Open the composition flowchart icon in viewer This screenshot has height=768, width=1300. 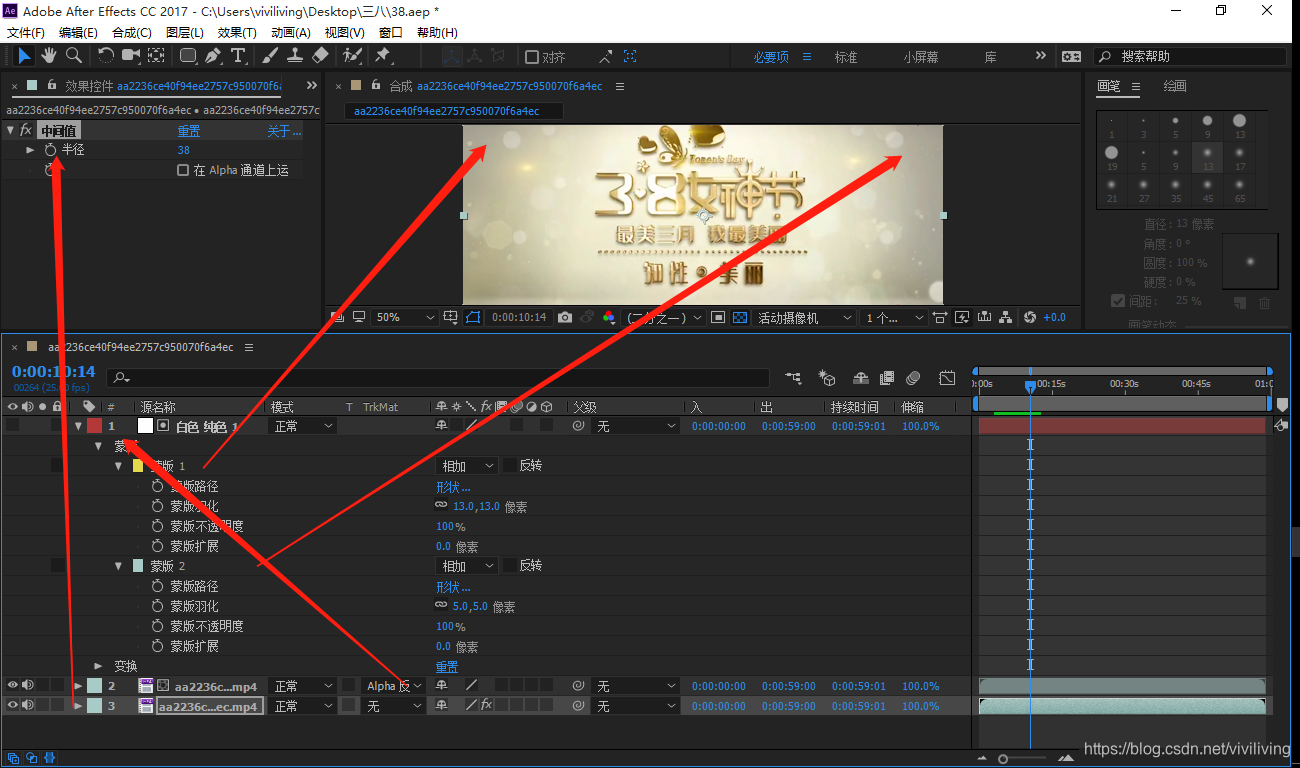click(x=1005, y=317)
